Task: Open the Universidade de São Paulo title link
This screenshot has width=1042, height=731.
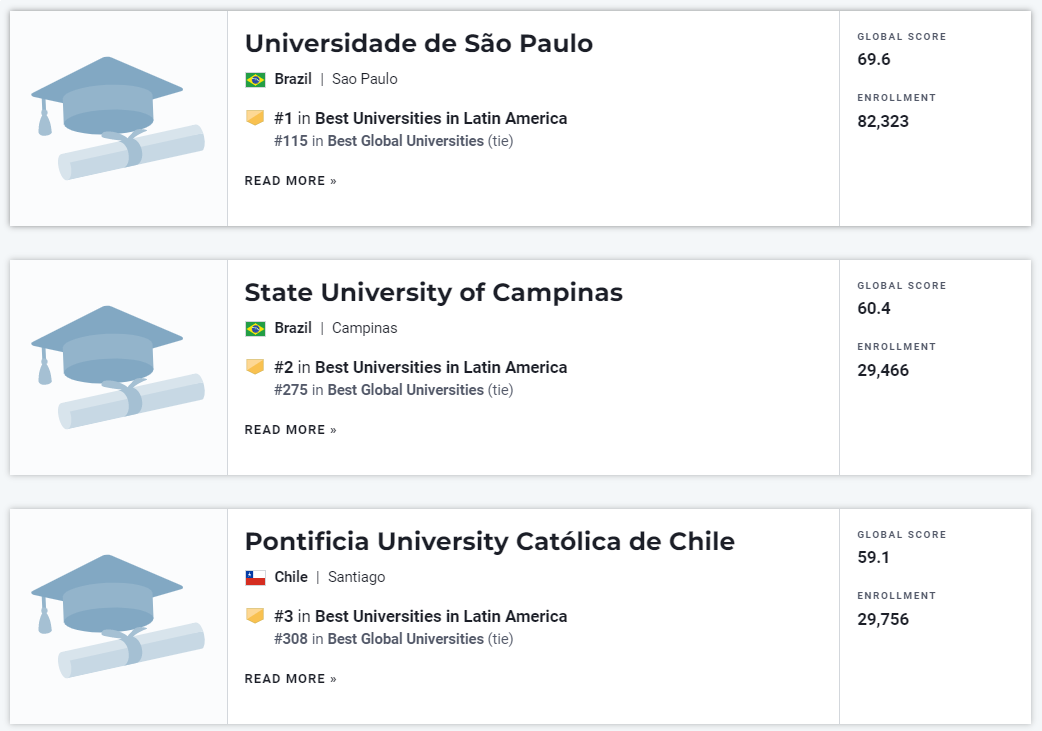Action: click(x=419, y=44)
